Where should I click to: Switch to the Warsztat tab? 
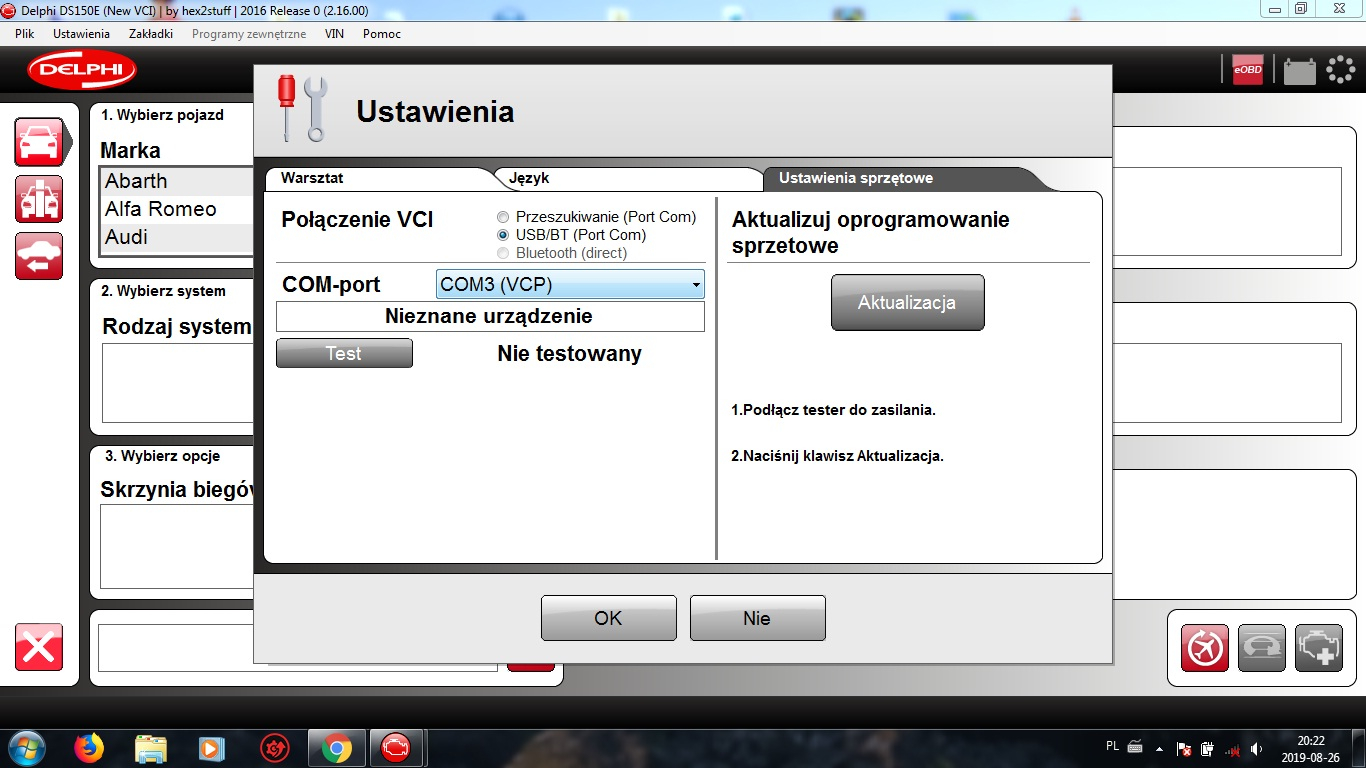[380, 178]
